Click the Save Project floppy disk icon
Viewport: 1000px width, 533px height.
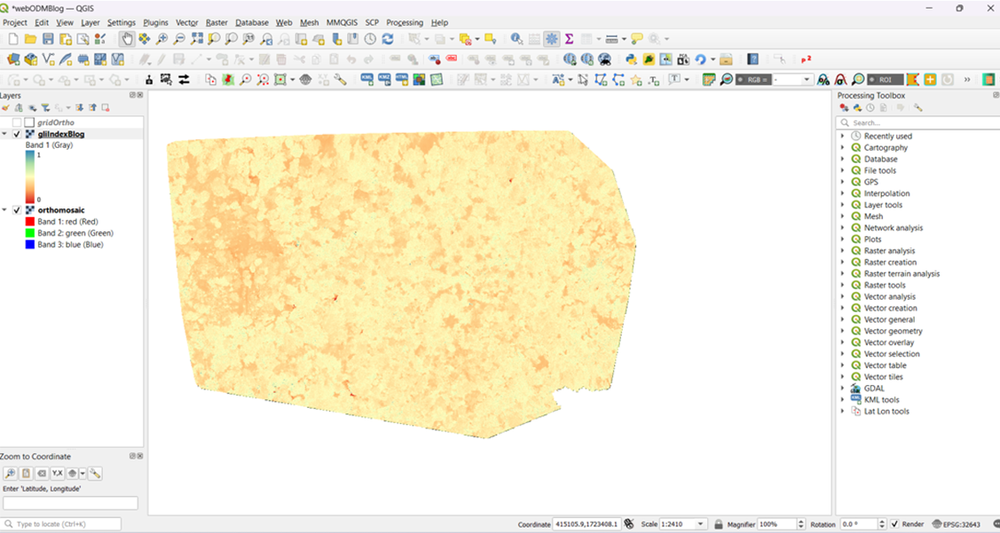[48, 39]
